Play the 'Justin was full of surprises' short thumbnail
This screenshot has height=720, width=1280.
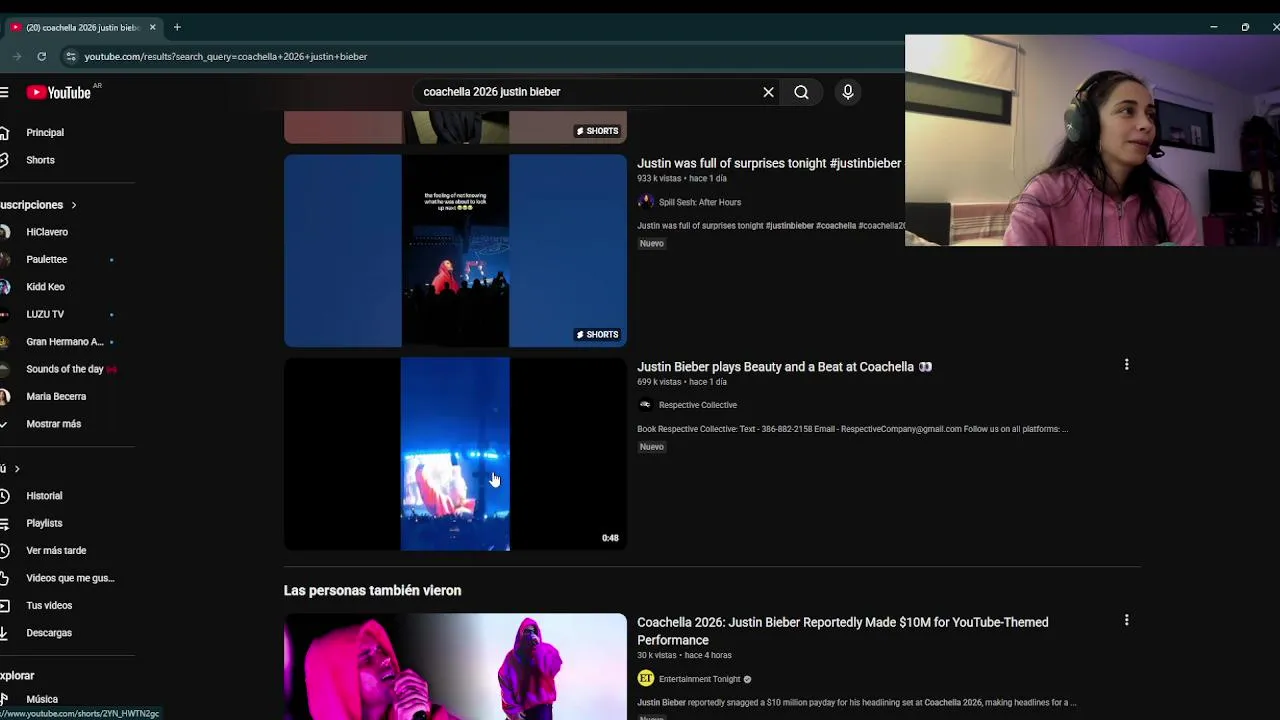point(455,250)
